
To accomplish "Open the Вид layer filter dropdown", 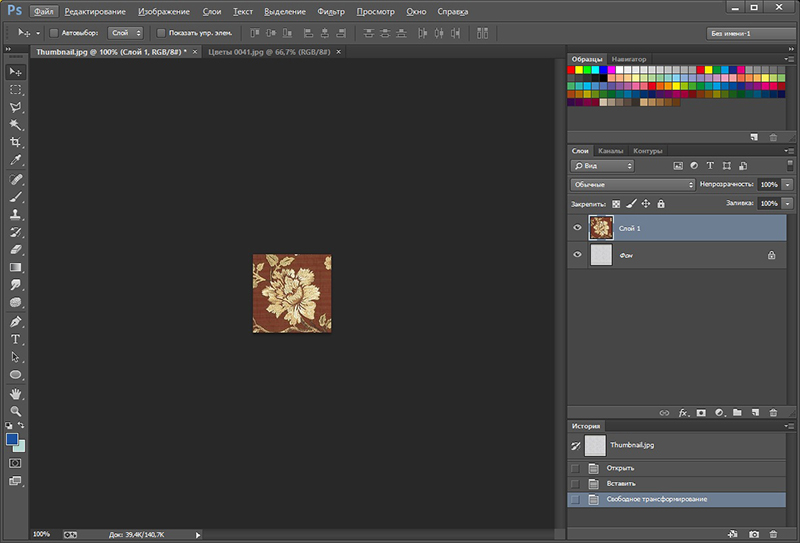I will (602, 165).
